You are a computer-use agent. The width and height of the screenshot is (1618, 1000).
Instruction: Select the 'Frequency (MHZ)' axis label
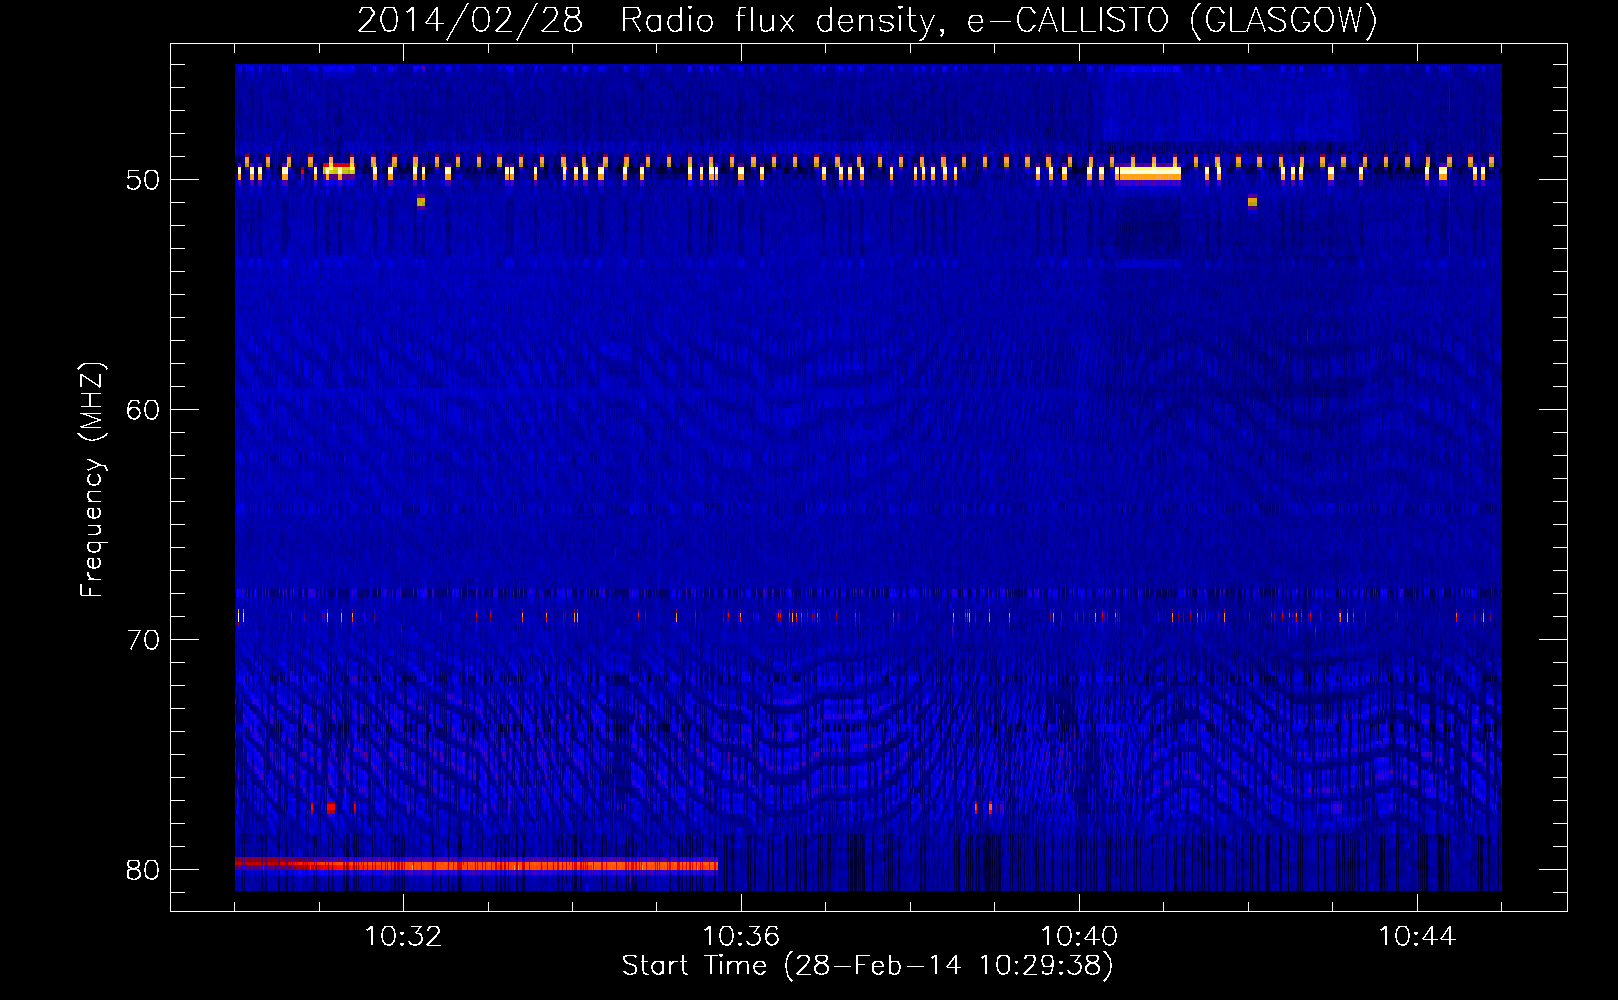click(91, 480)
